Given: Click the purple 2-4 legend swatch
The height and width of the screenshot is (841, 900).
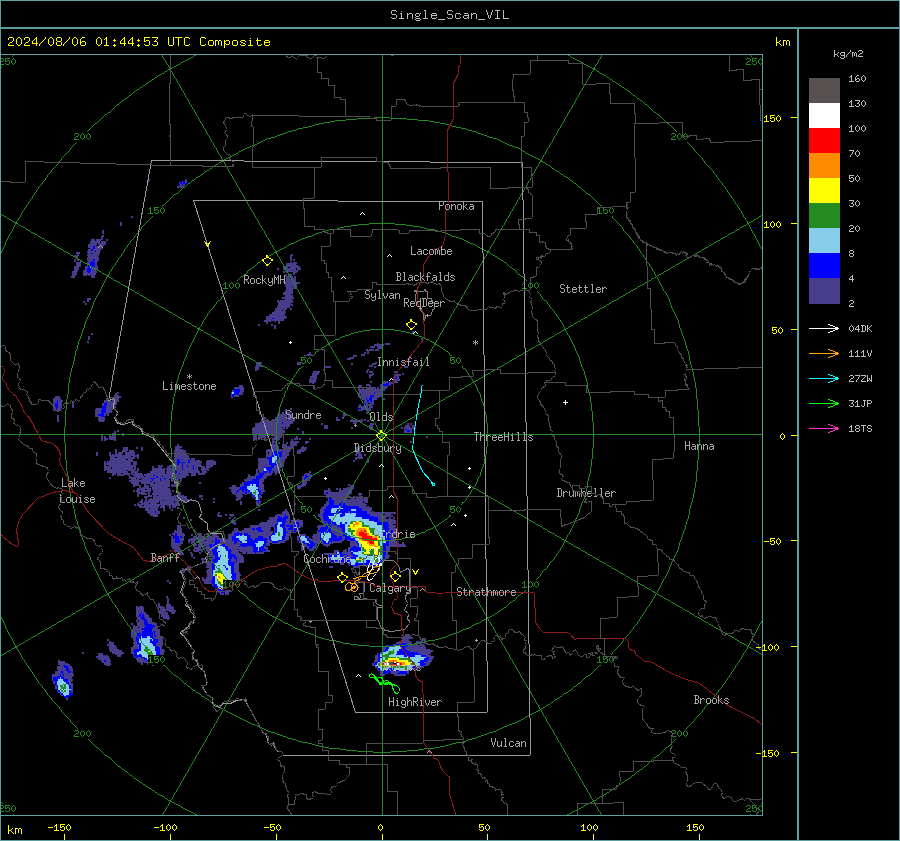Looking at the screenshot, I should pyautogui.click(x=824, y=291).
